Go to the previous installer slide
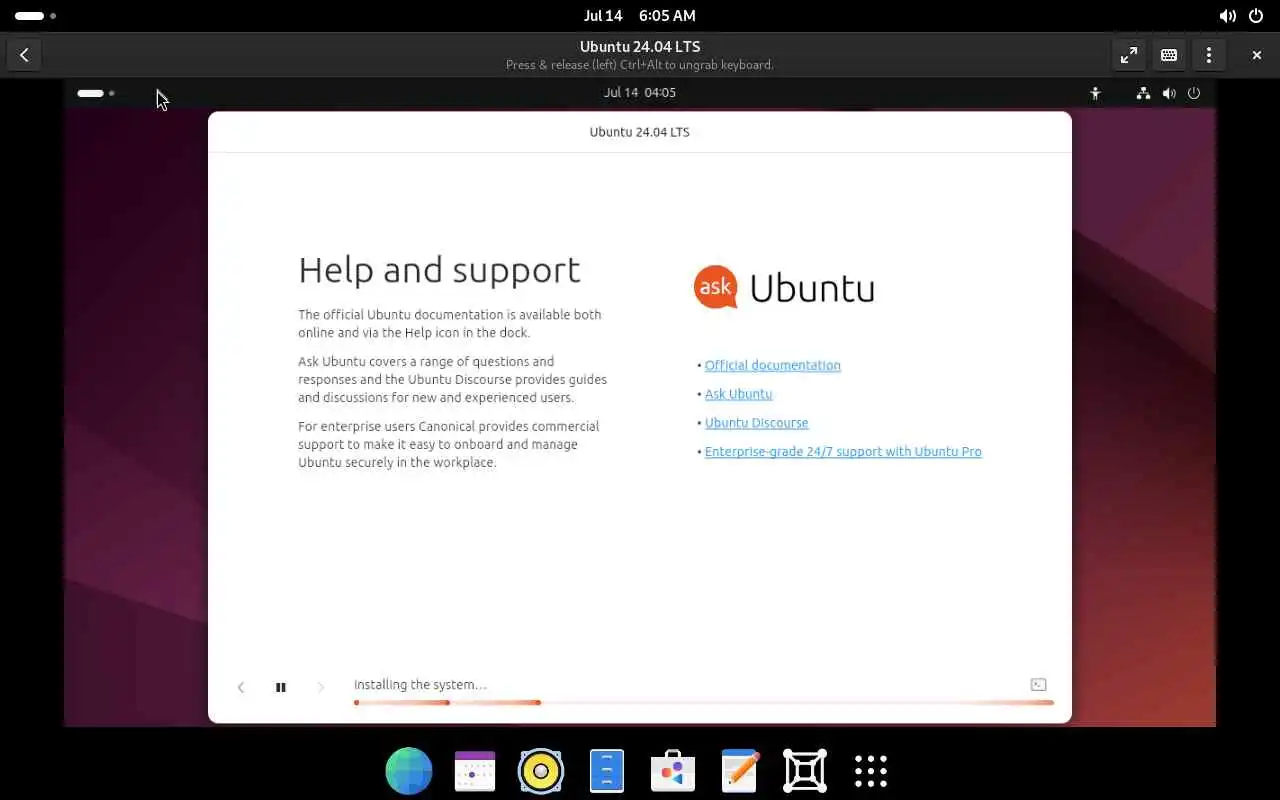The width and height of the screenshot is (1280, 800). 241,687
